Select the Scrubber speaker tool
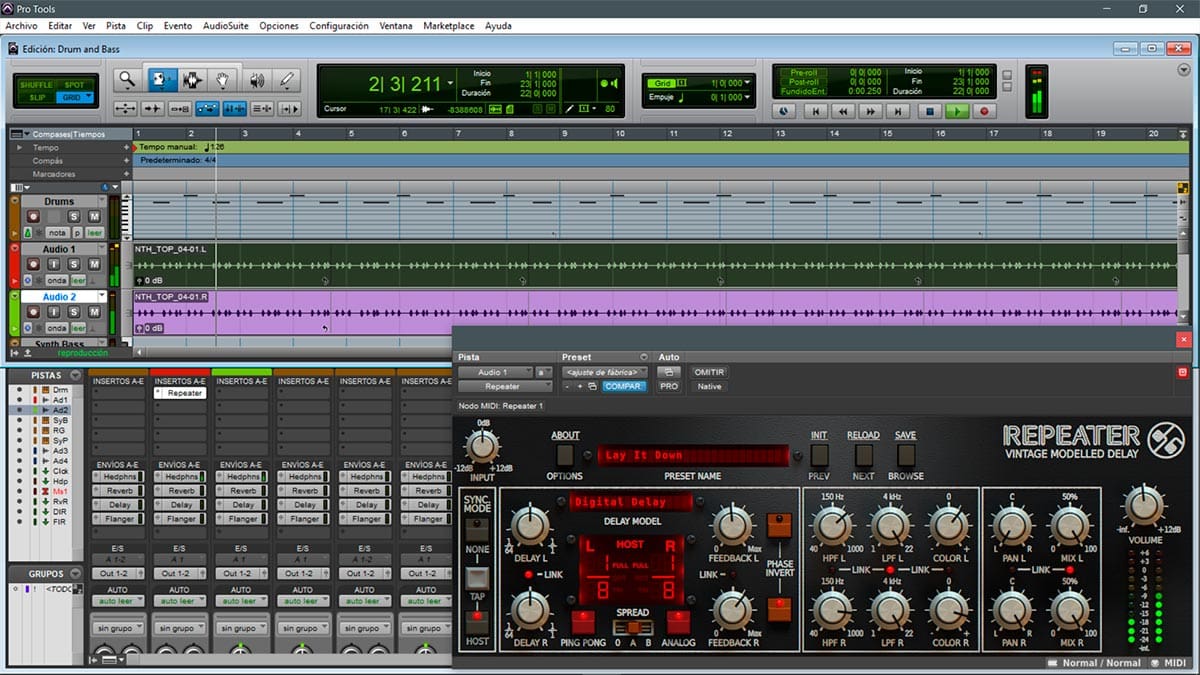The width and height of the screenshot is (1200, 675). tap(257, 80)
